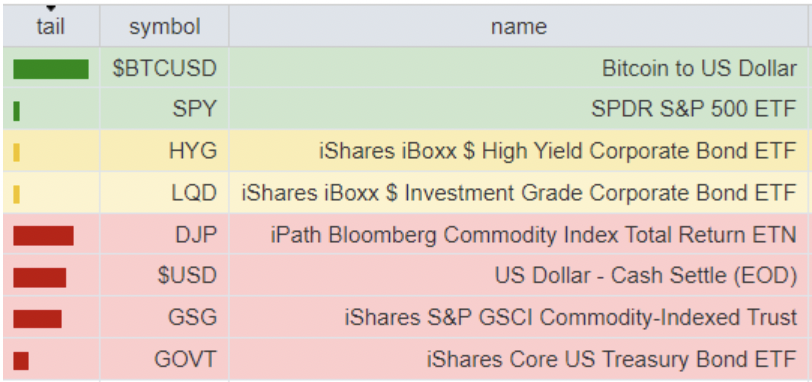
Task: Select the small green tail bar for SPY
Action: pos(17,111)
